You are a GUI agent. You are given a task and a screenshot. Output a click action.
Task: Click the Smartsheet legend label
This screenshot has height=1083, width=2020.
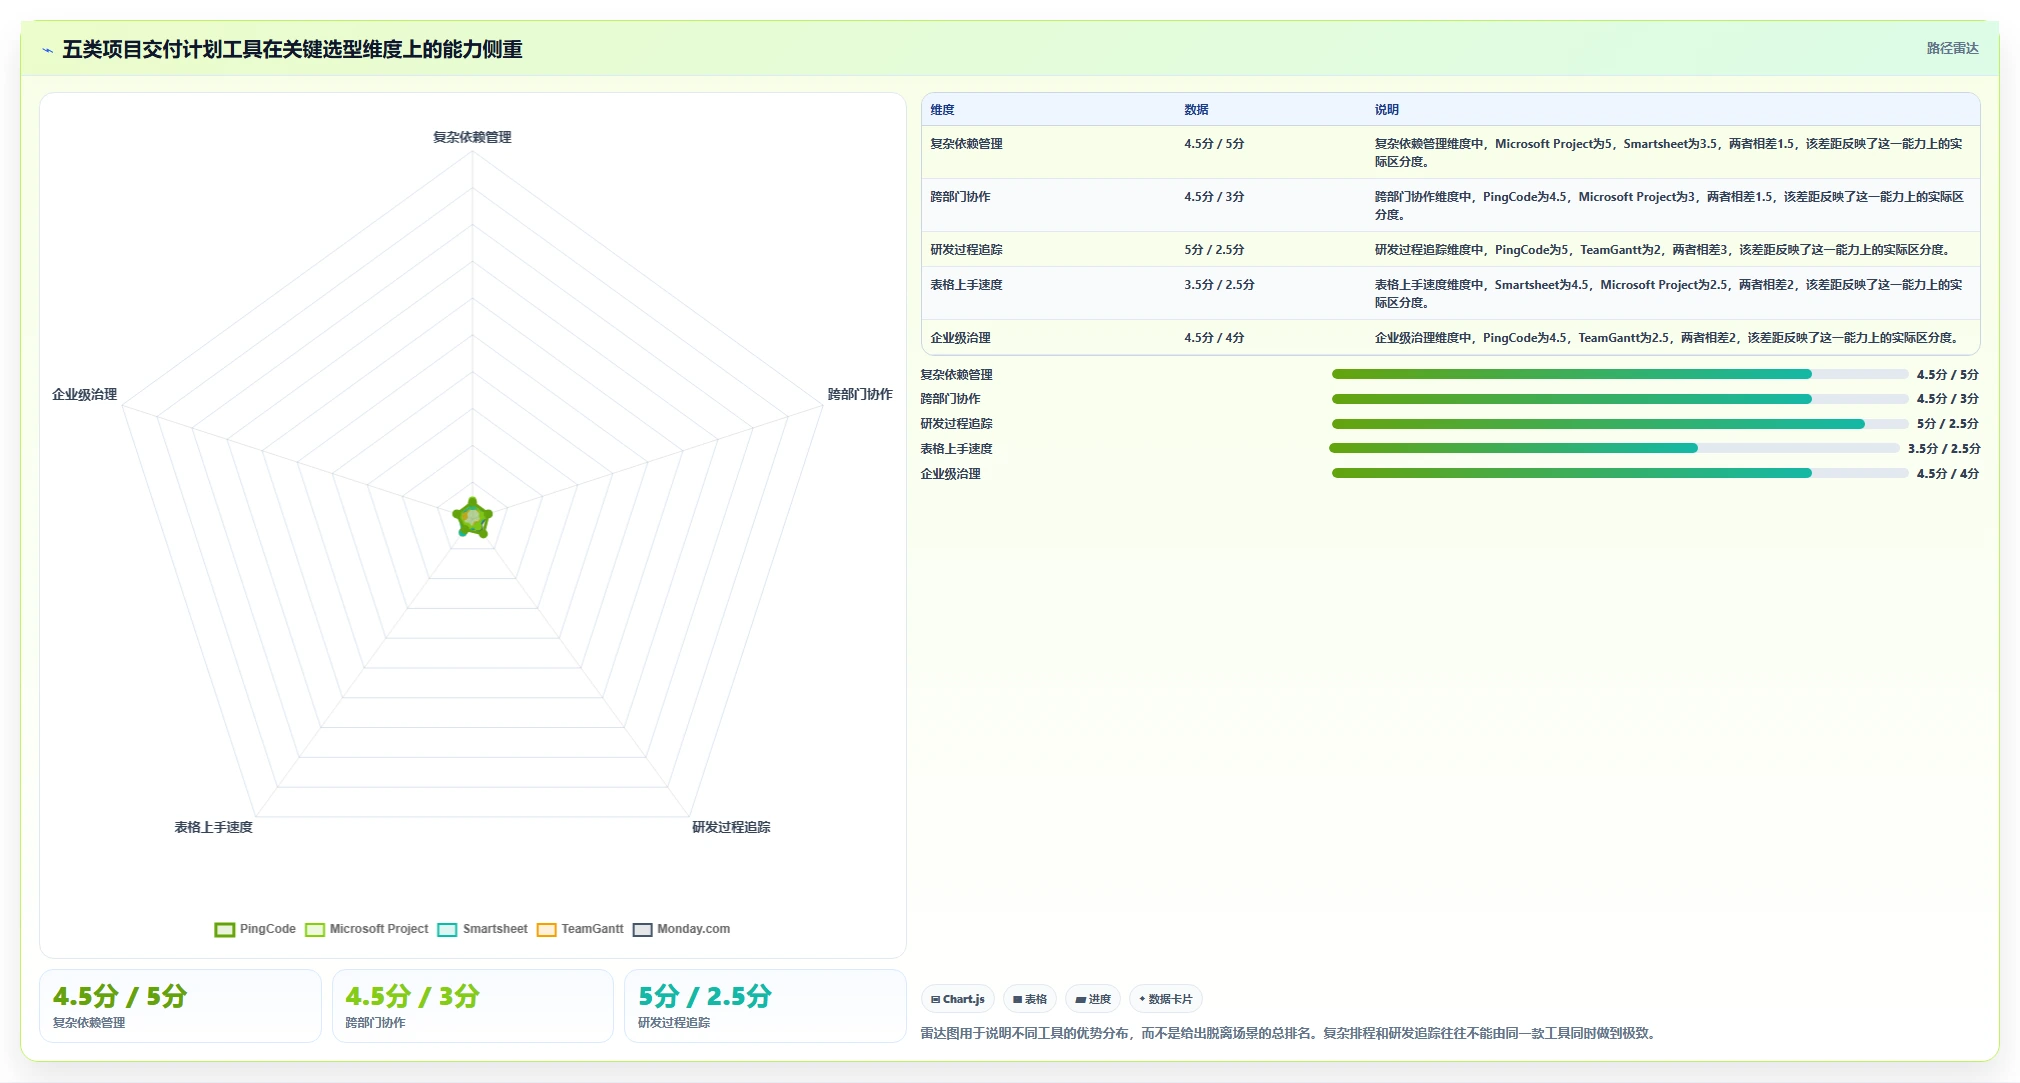pos(495,929)
